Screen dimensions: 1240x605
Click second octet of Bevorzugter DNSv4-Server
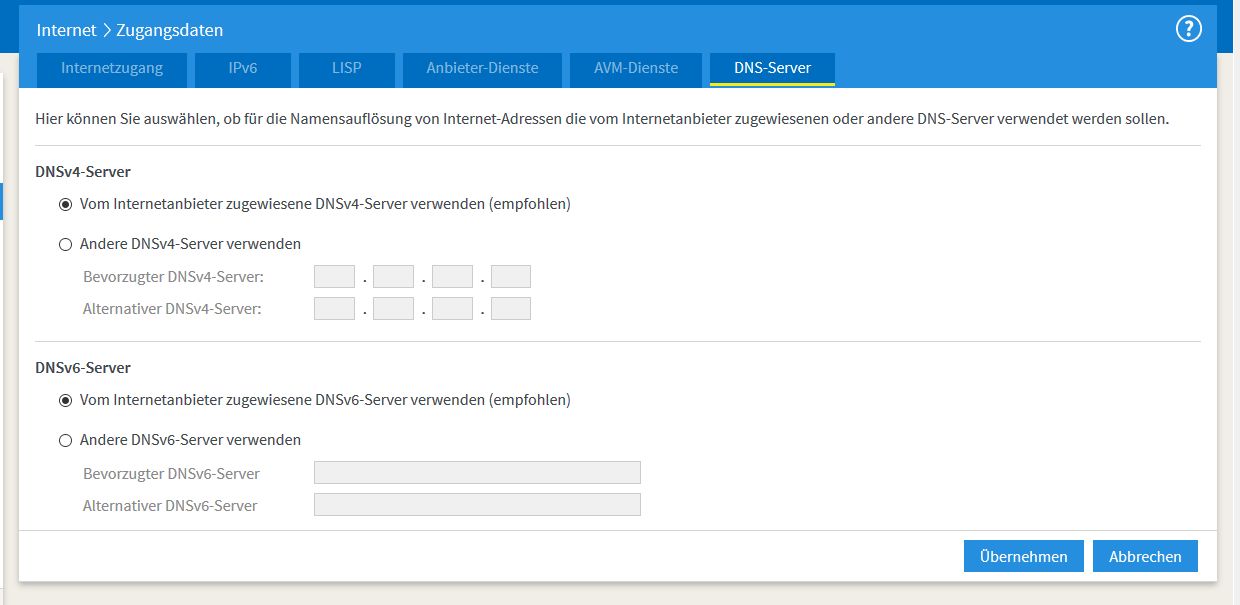pyautogui.click(x=393, y=277)
